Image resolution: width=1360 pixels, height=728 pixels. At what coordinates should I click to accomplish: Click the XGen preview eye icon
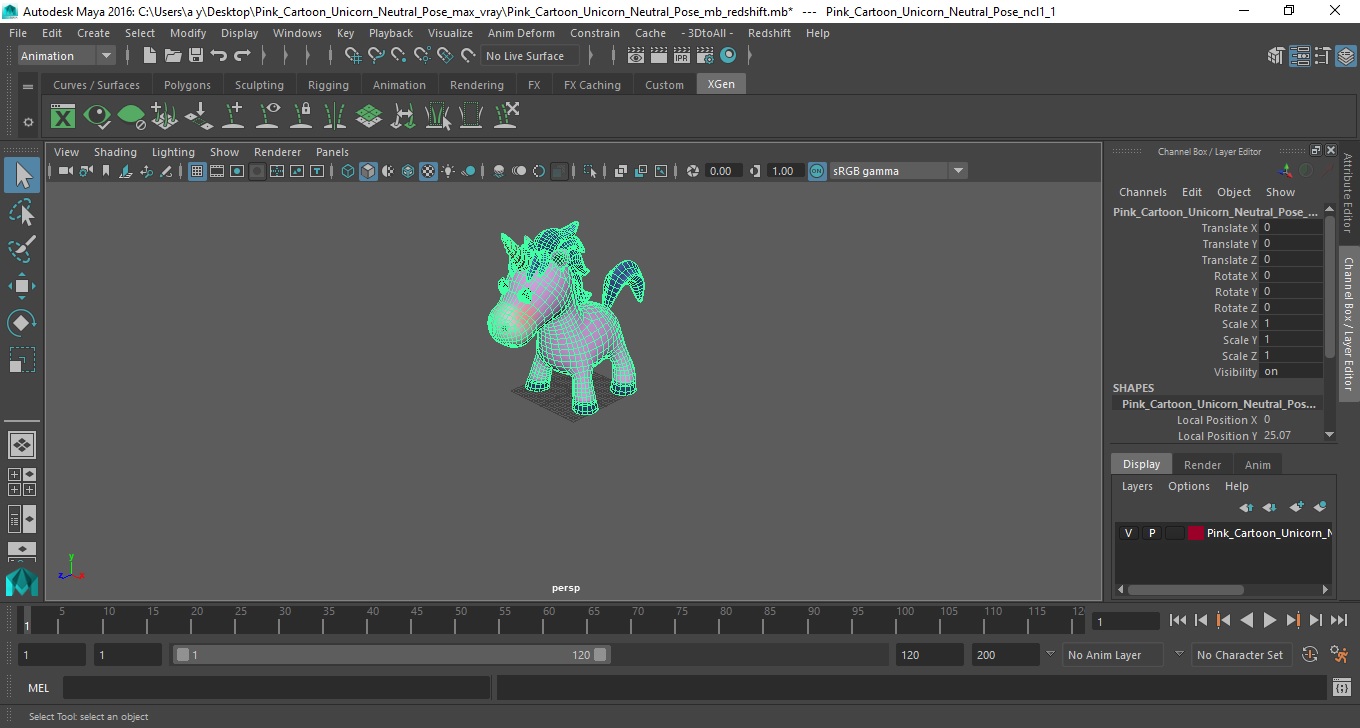[x=97, y=116]
